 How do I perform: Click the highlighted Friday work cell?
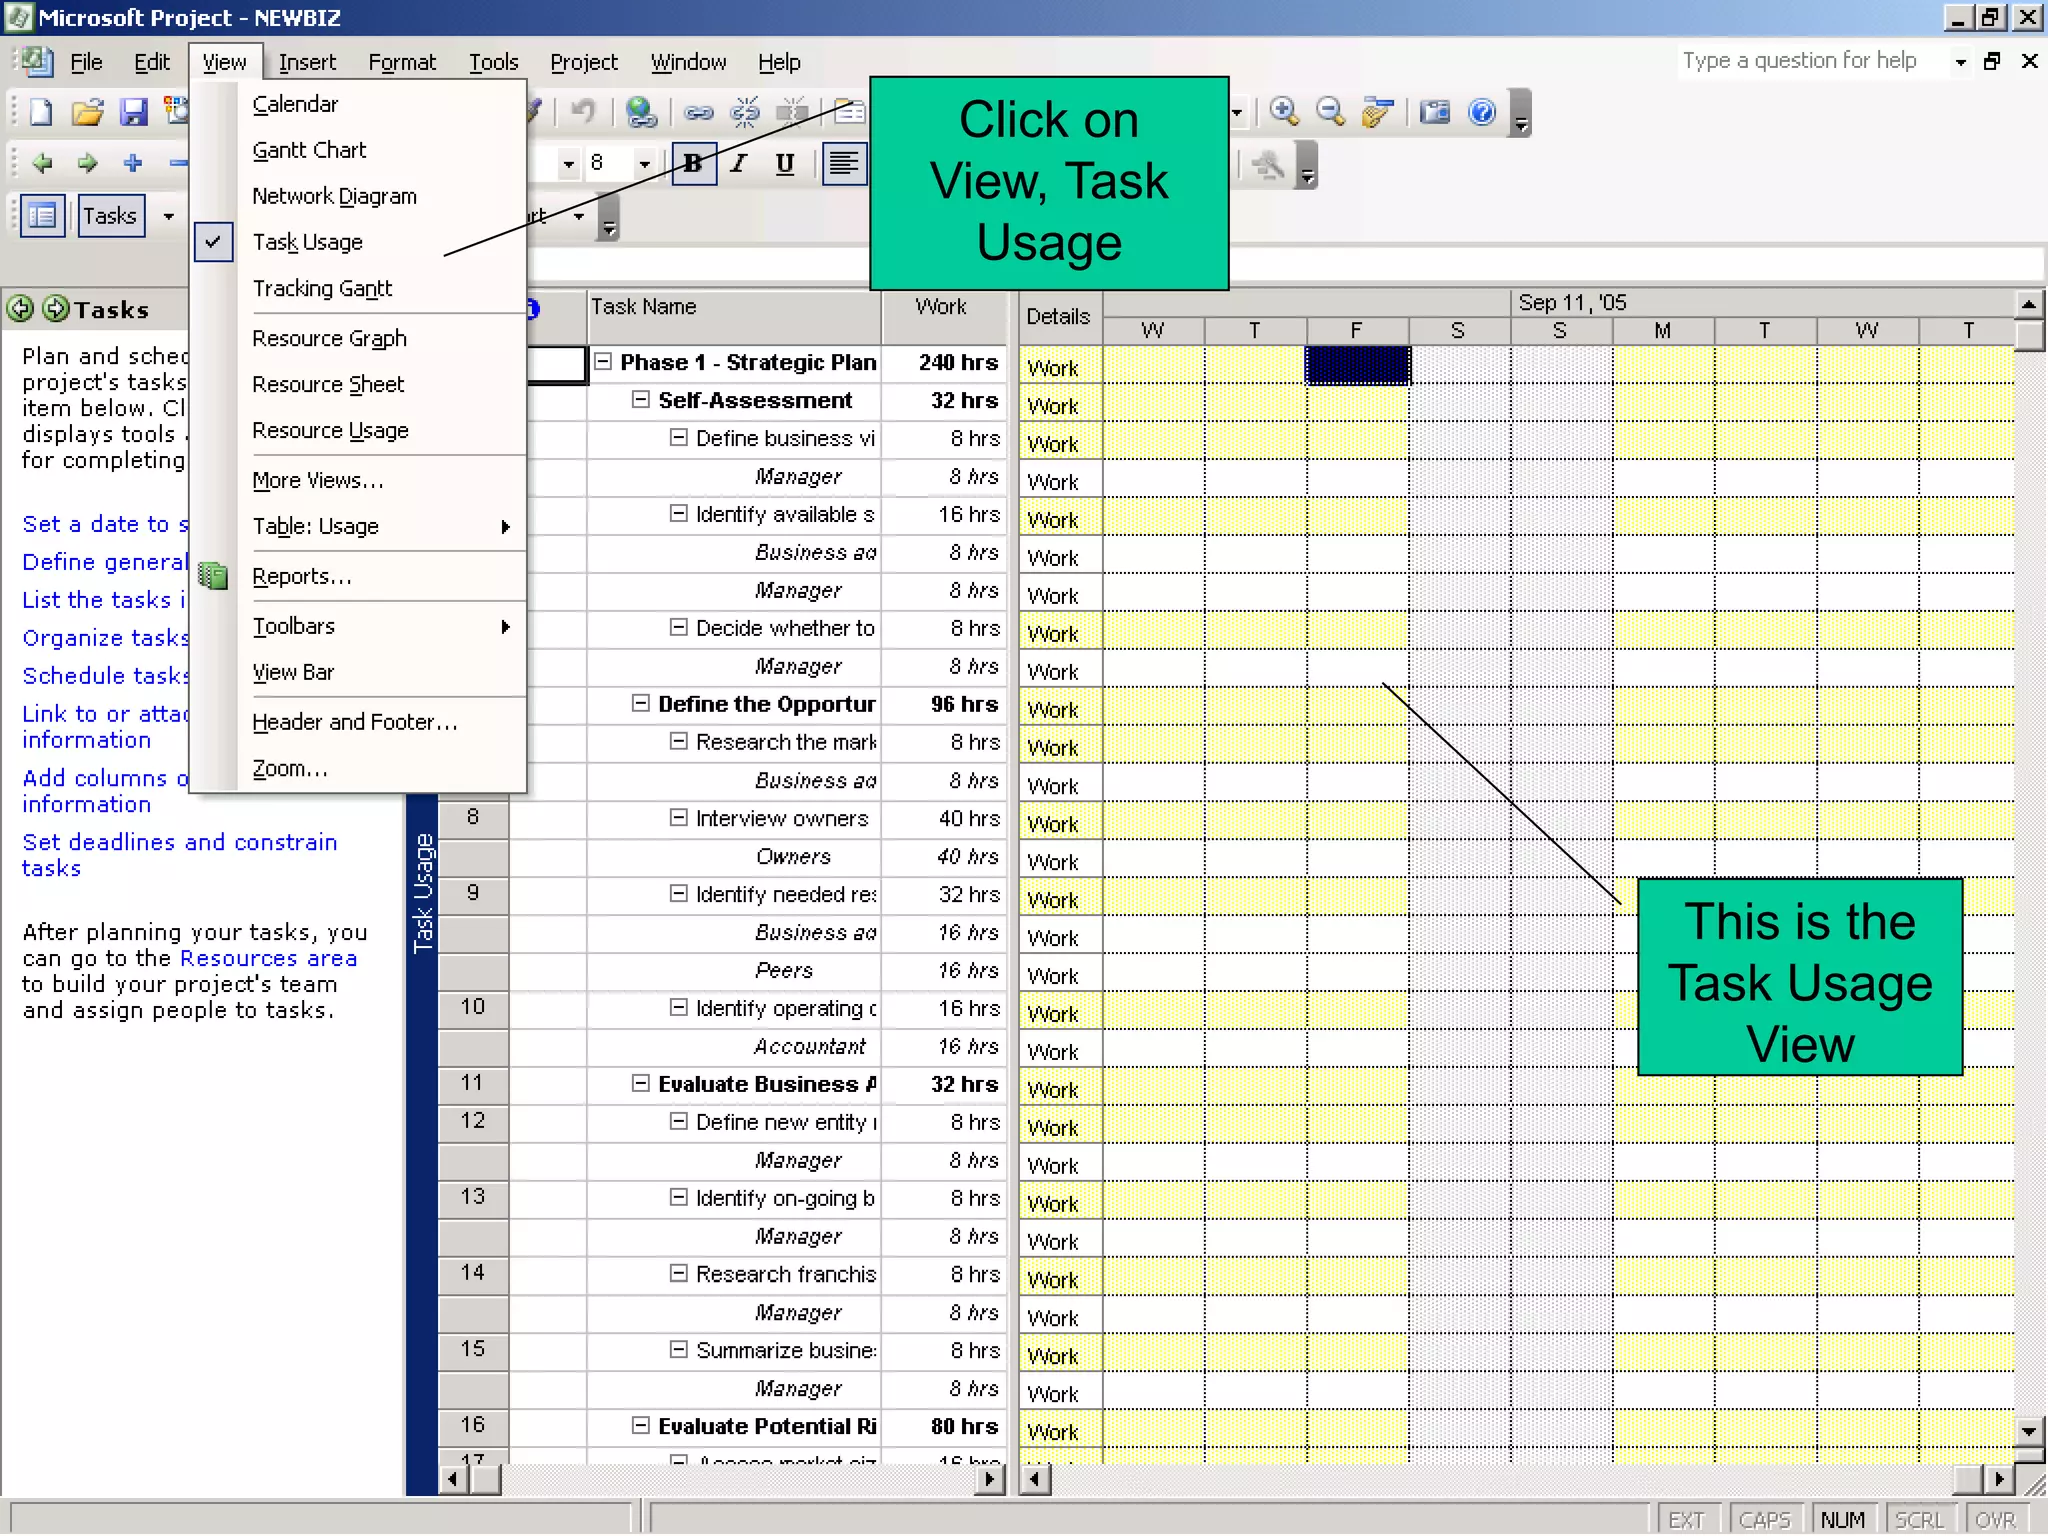[x=1357, y=366]
